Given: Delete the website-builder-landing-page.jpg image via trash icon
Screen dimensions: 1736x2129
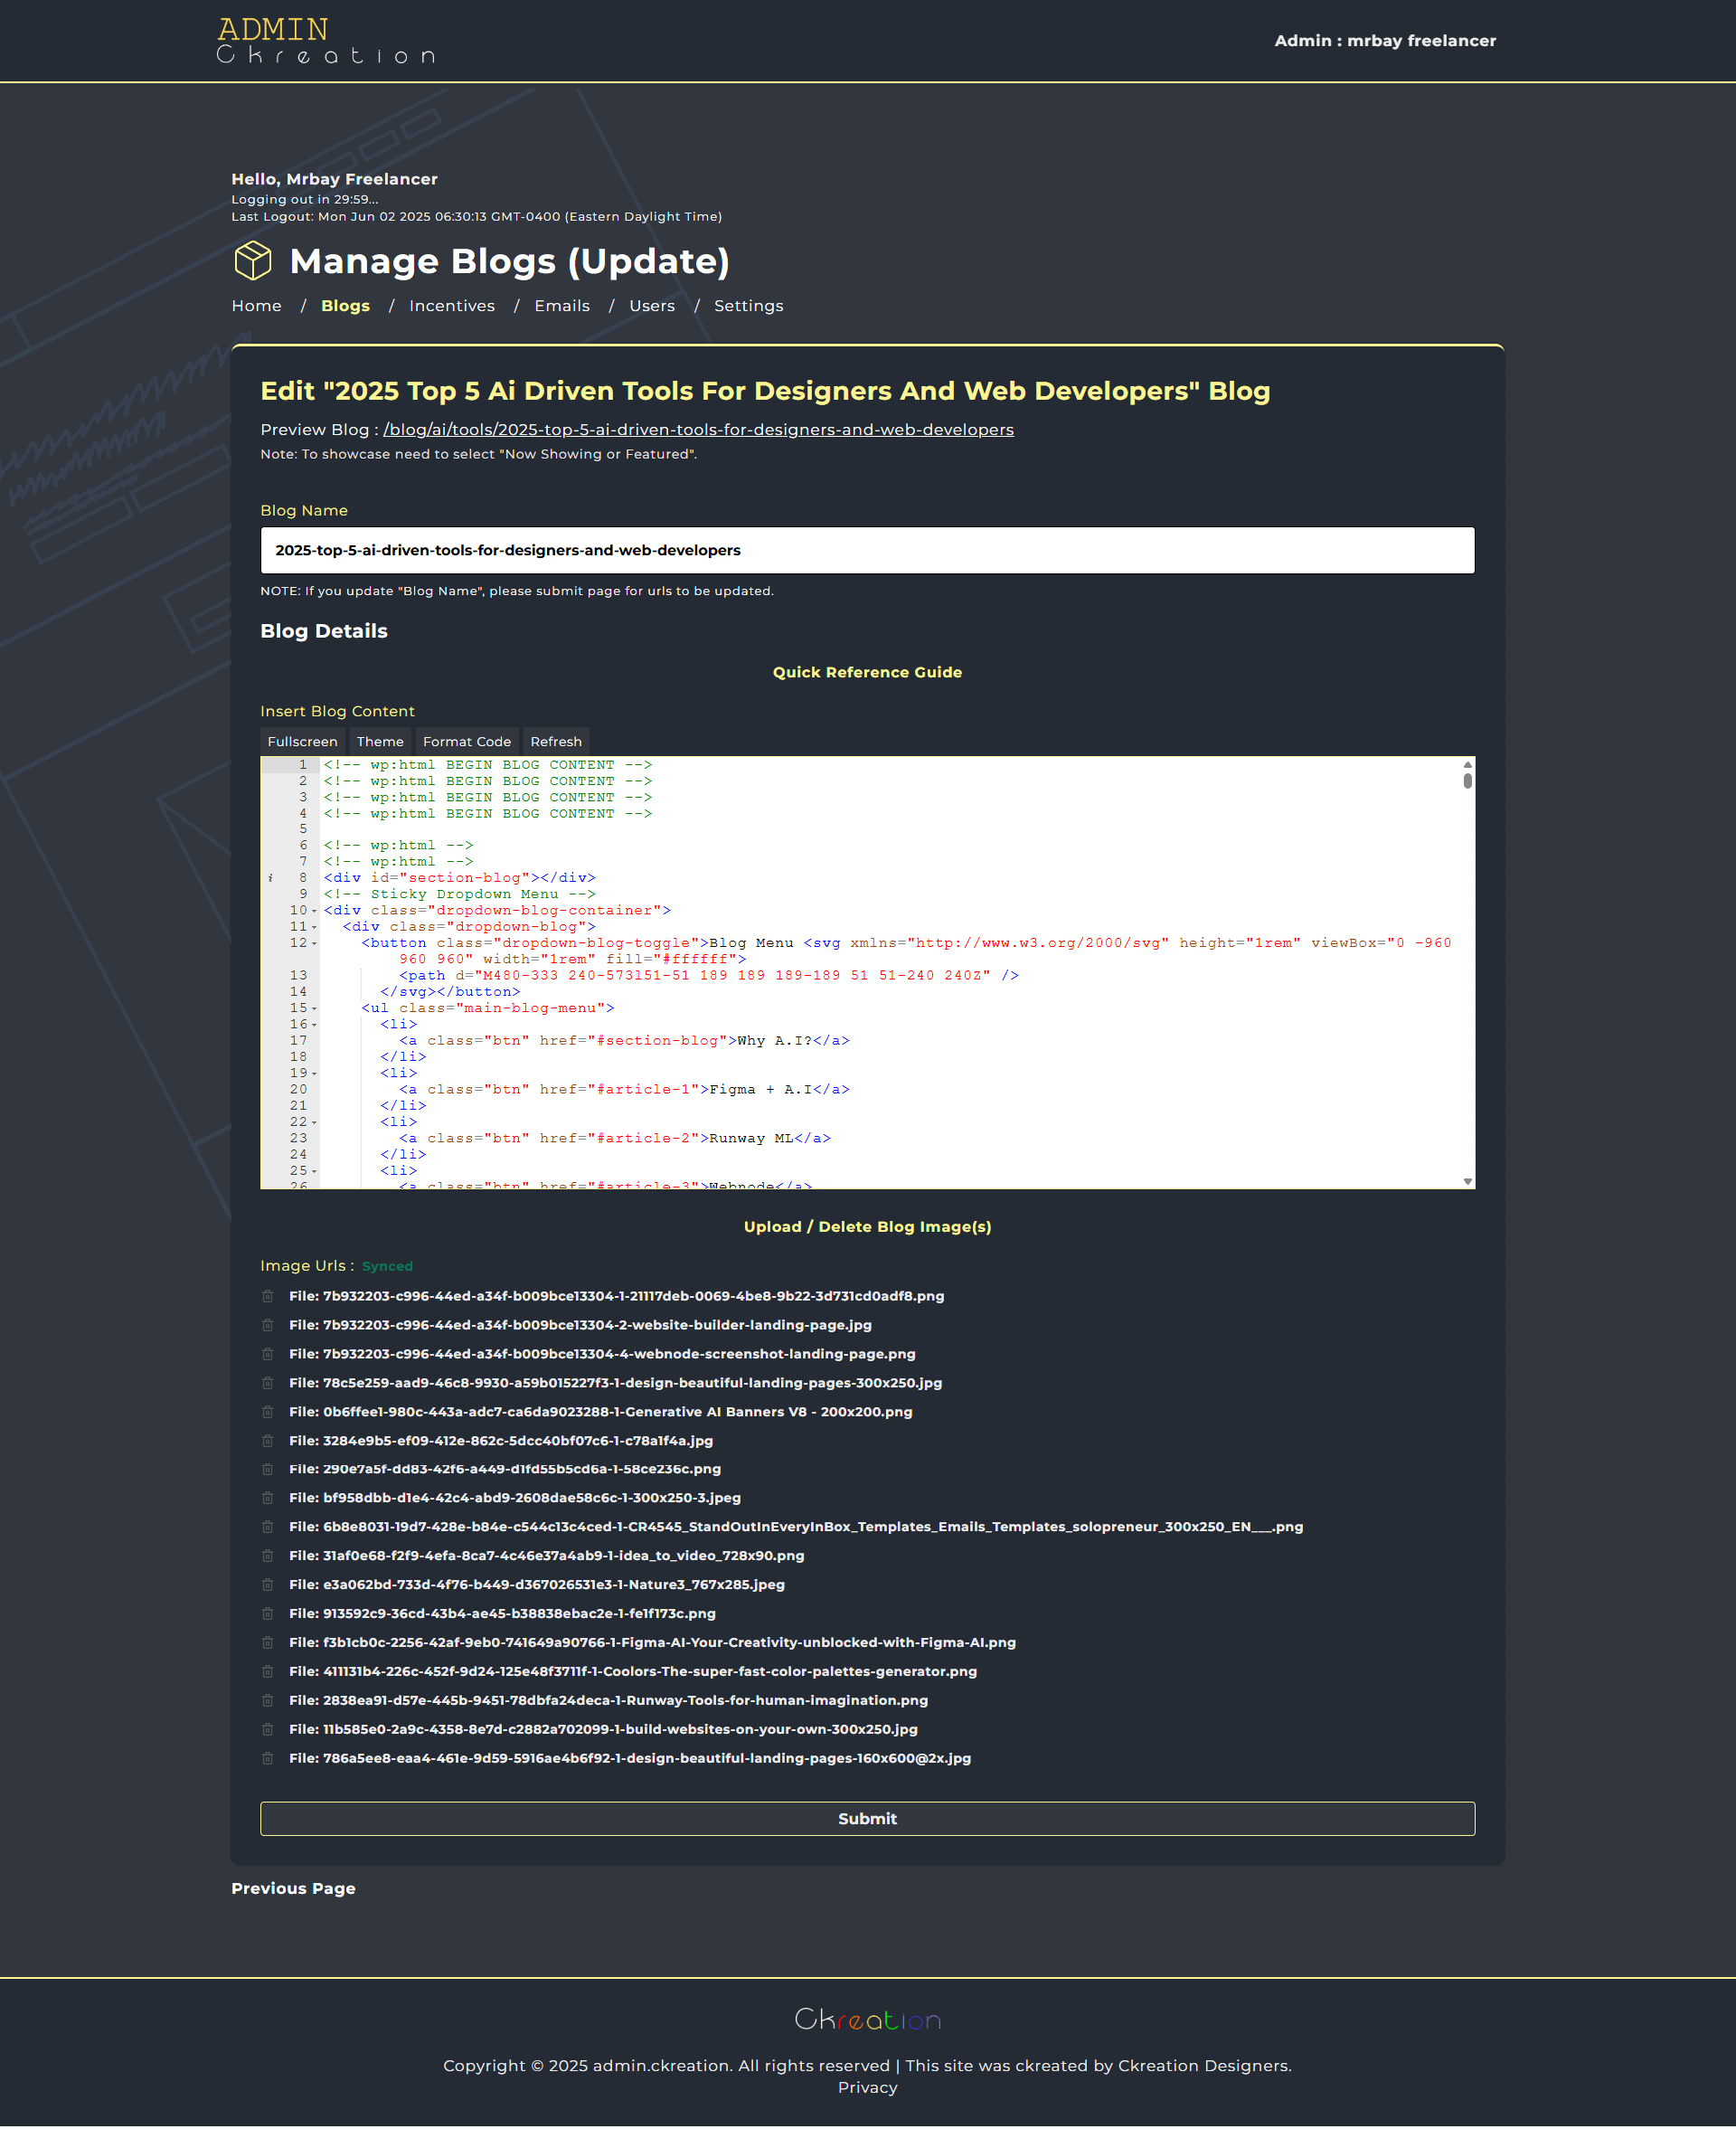Looking at the screenshot, I should pyautogui.click(x=267, y=1325).
